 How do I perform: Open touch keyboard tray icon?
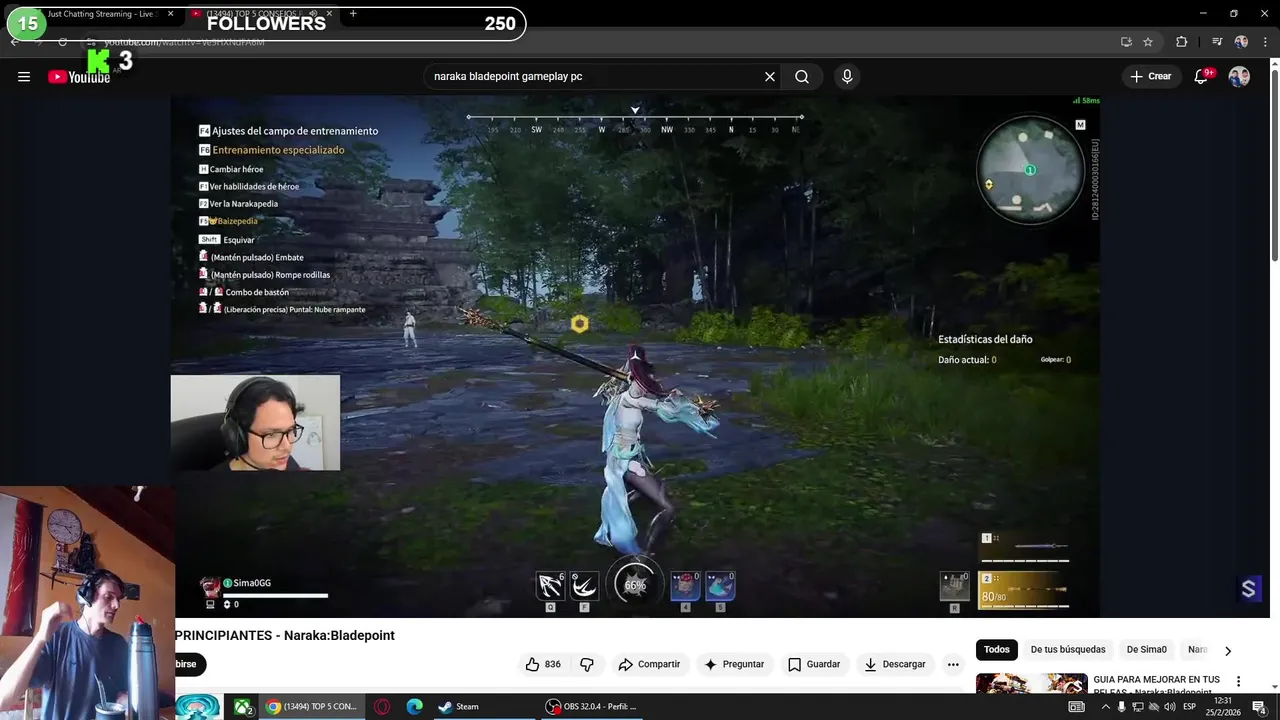[x=1077, y=707]
